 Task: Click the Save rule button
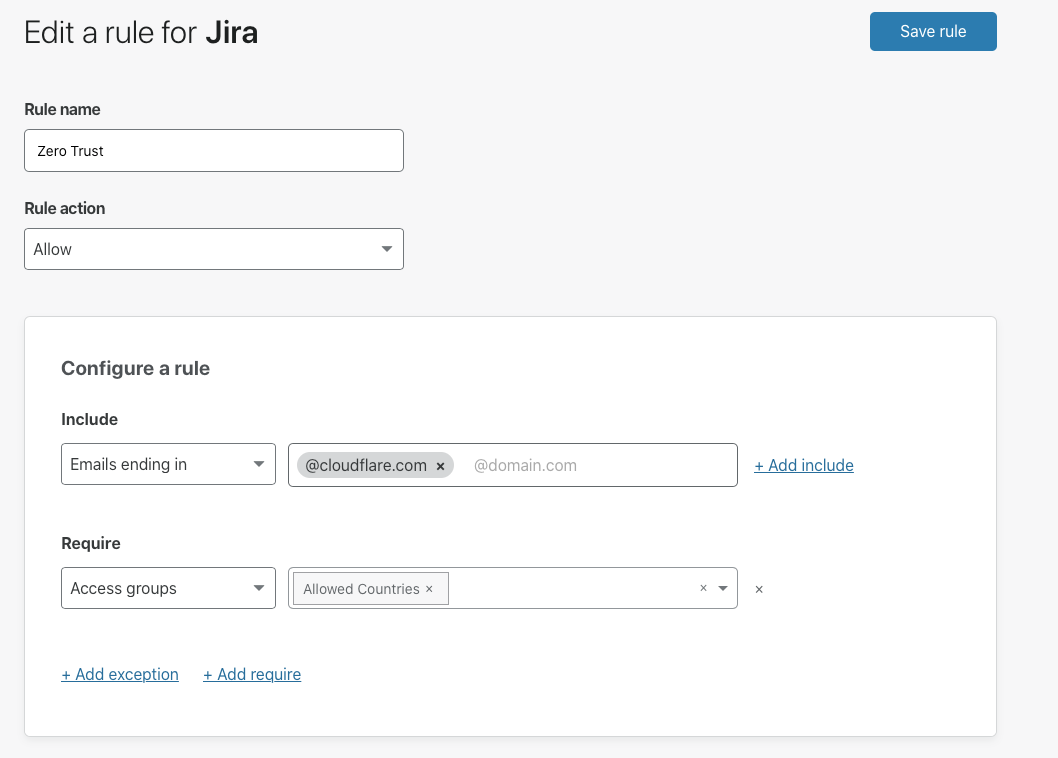[932, 31]
